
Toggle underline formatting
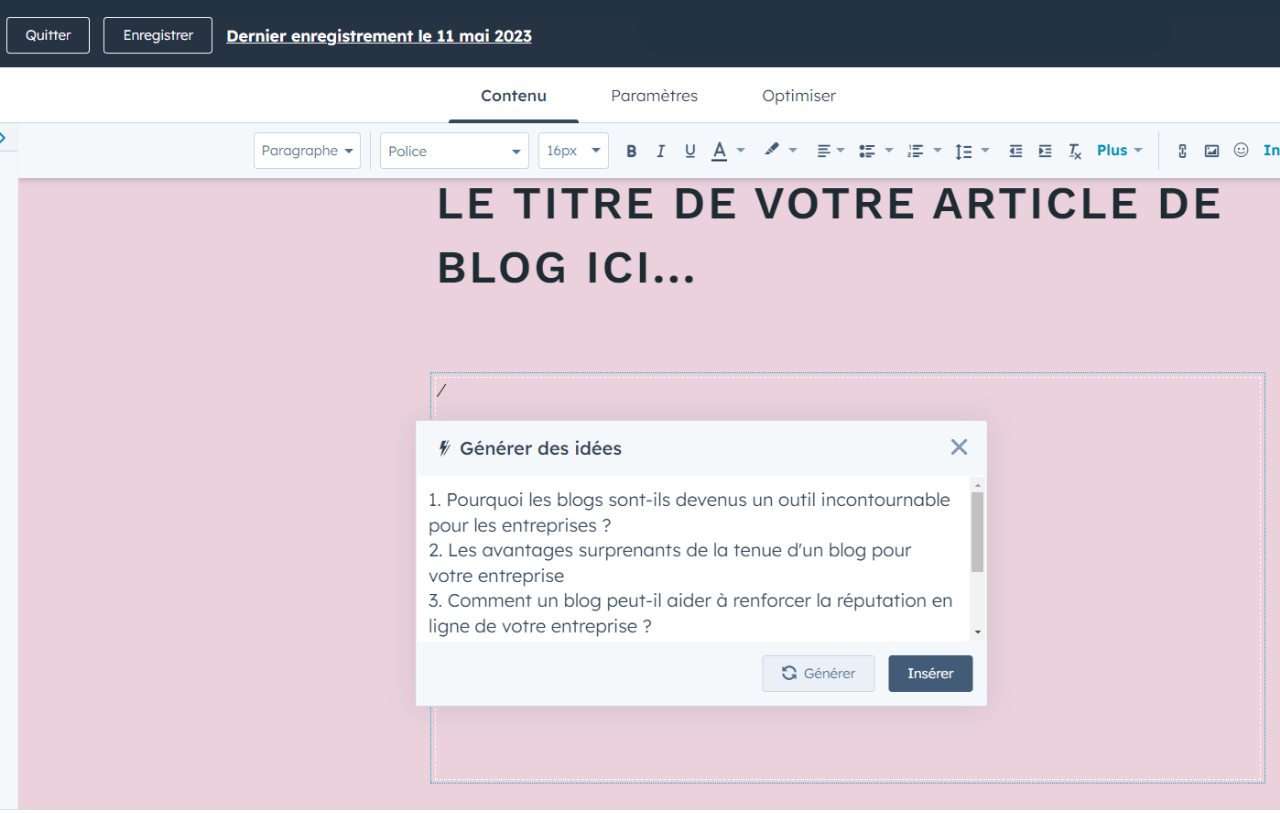click(690, 151)
